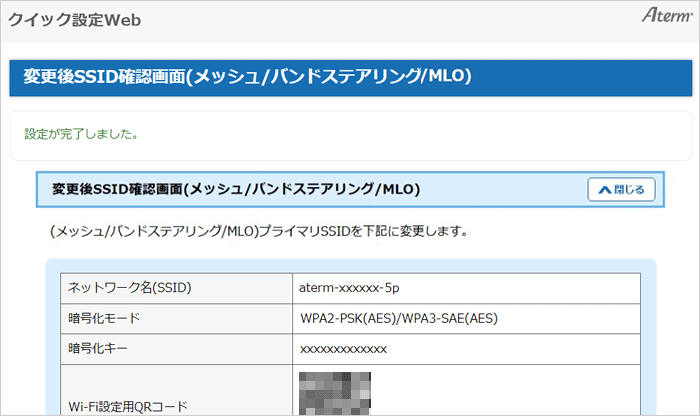The height and width of the screenshot is (416, 700).
Task: Click the 閉じる text label
Action: pyautogui.click(x=629, y=189)
